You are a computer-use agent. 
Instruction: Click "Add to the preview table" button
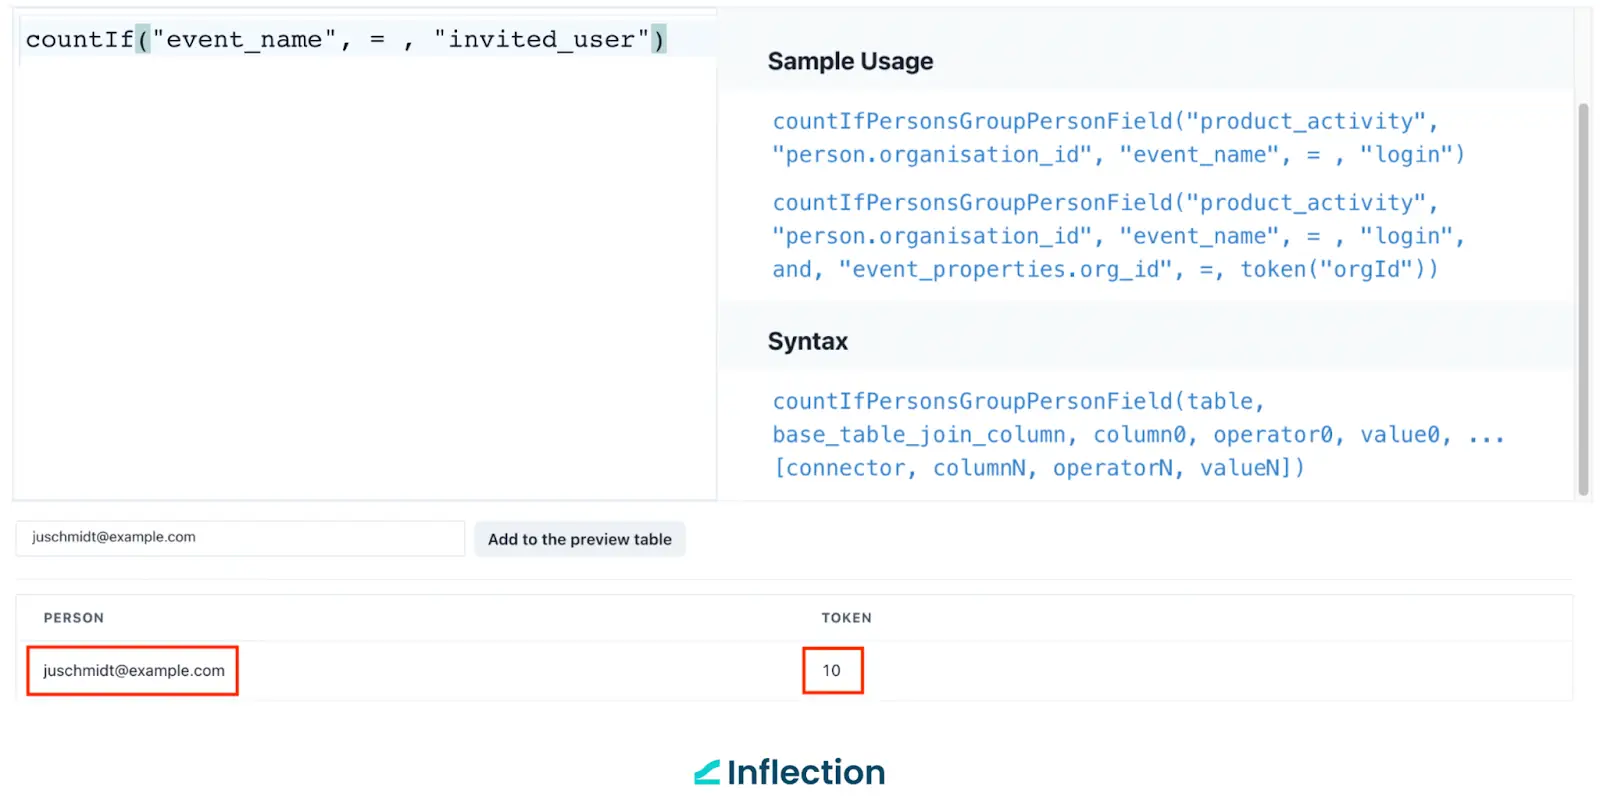tap(580, 539)
